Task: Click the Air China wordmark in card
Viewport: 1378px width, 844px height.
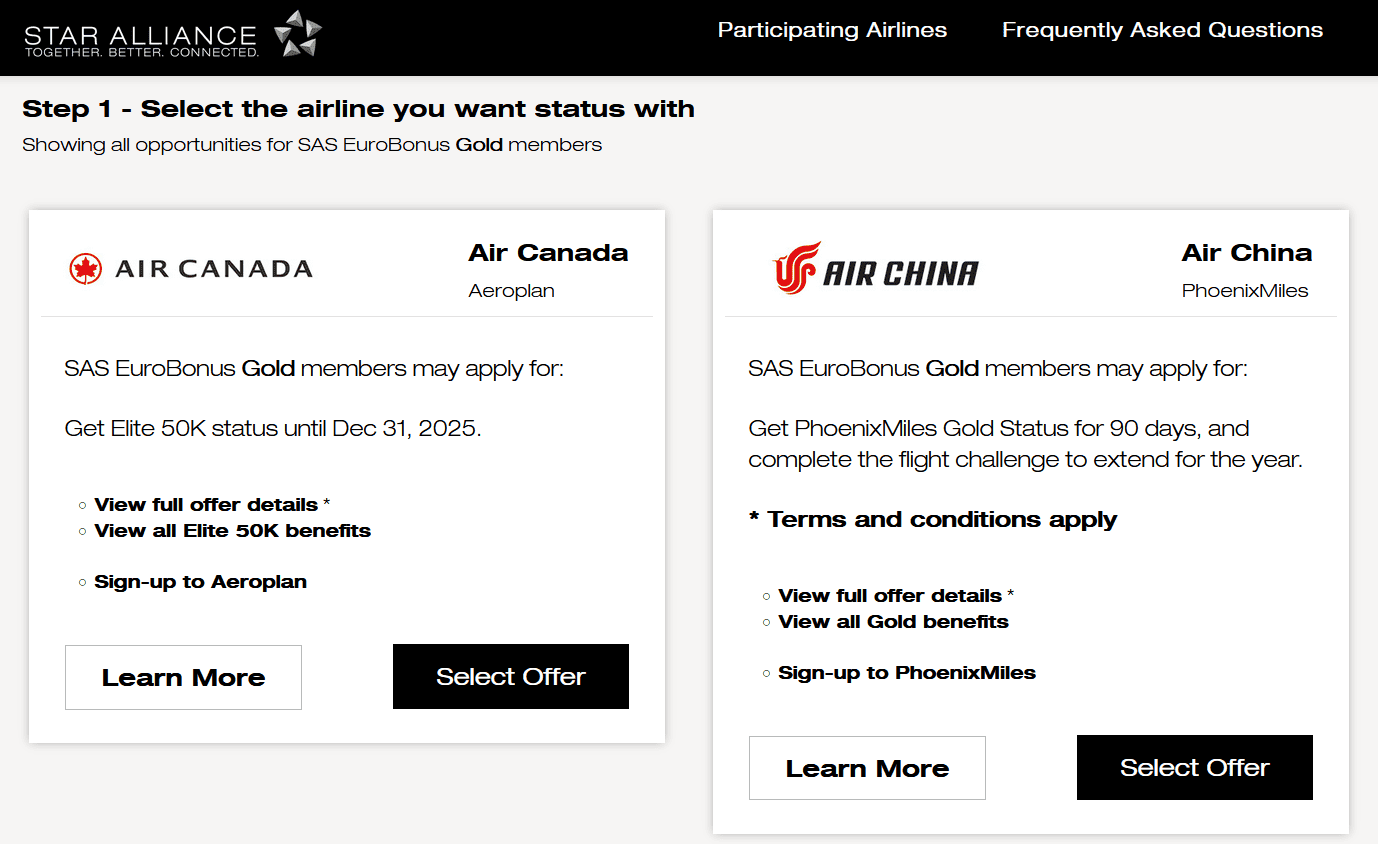Action: pos(900,273)
